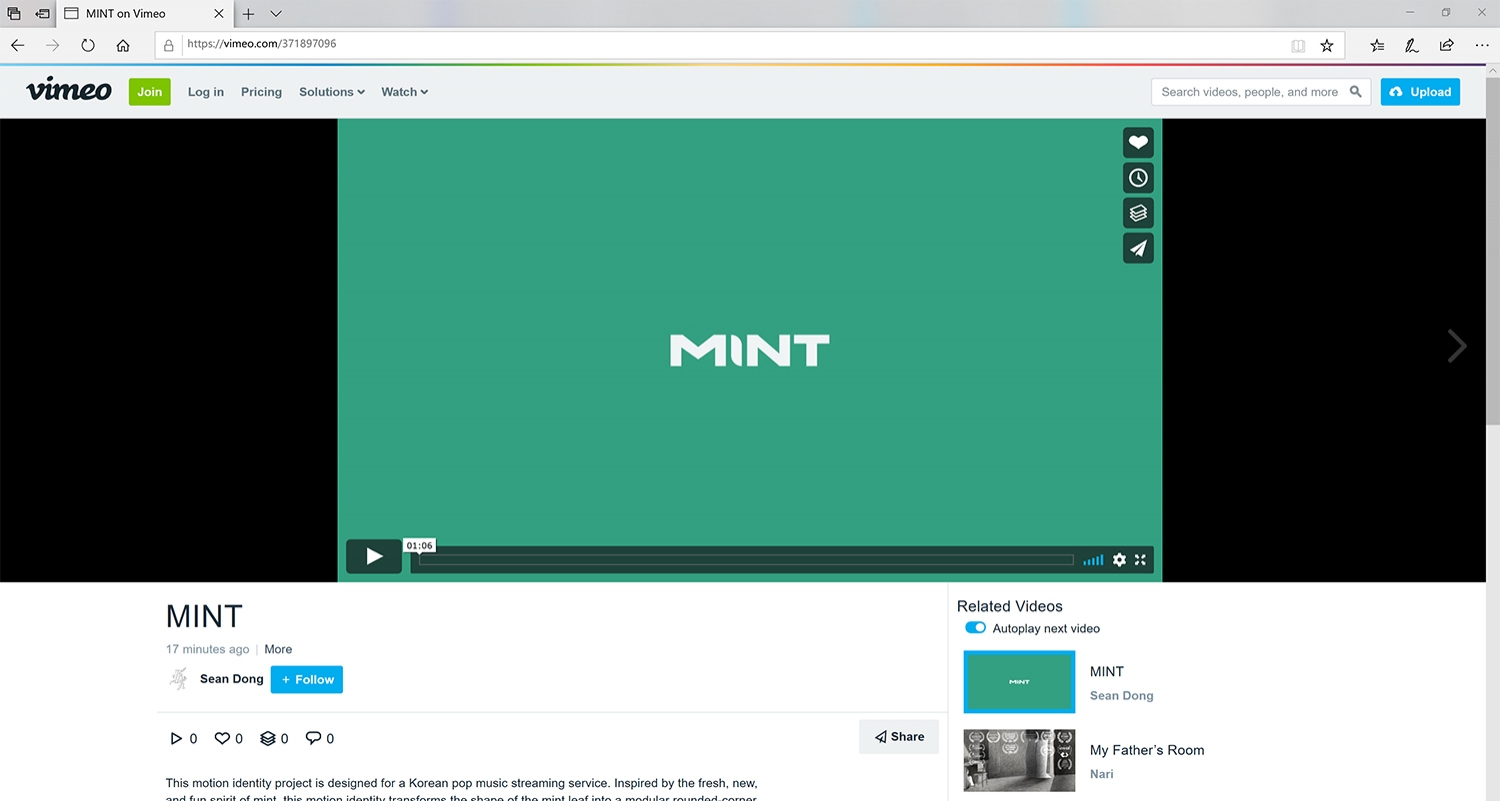Expand the Watch dropdown menu
Image resolution: width=1500 pixels, height=801 pixels.
click(404, 92)
